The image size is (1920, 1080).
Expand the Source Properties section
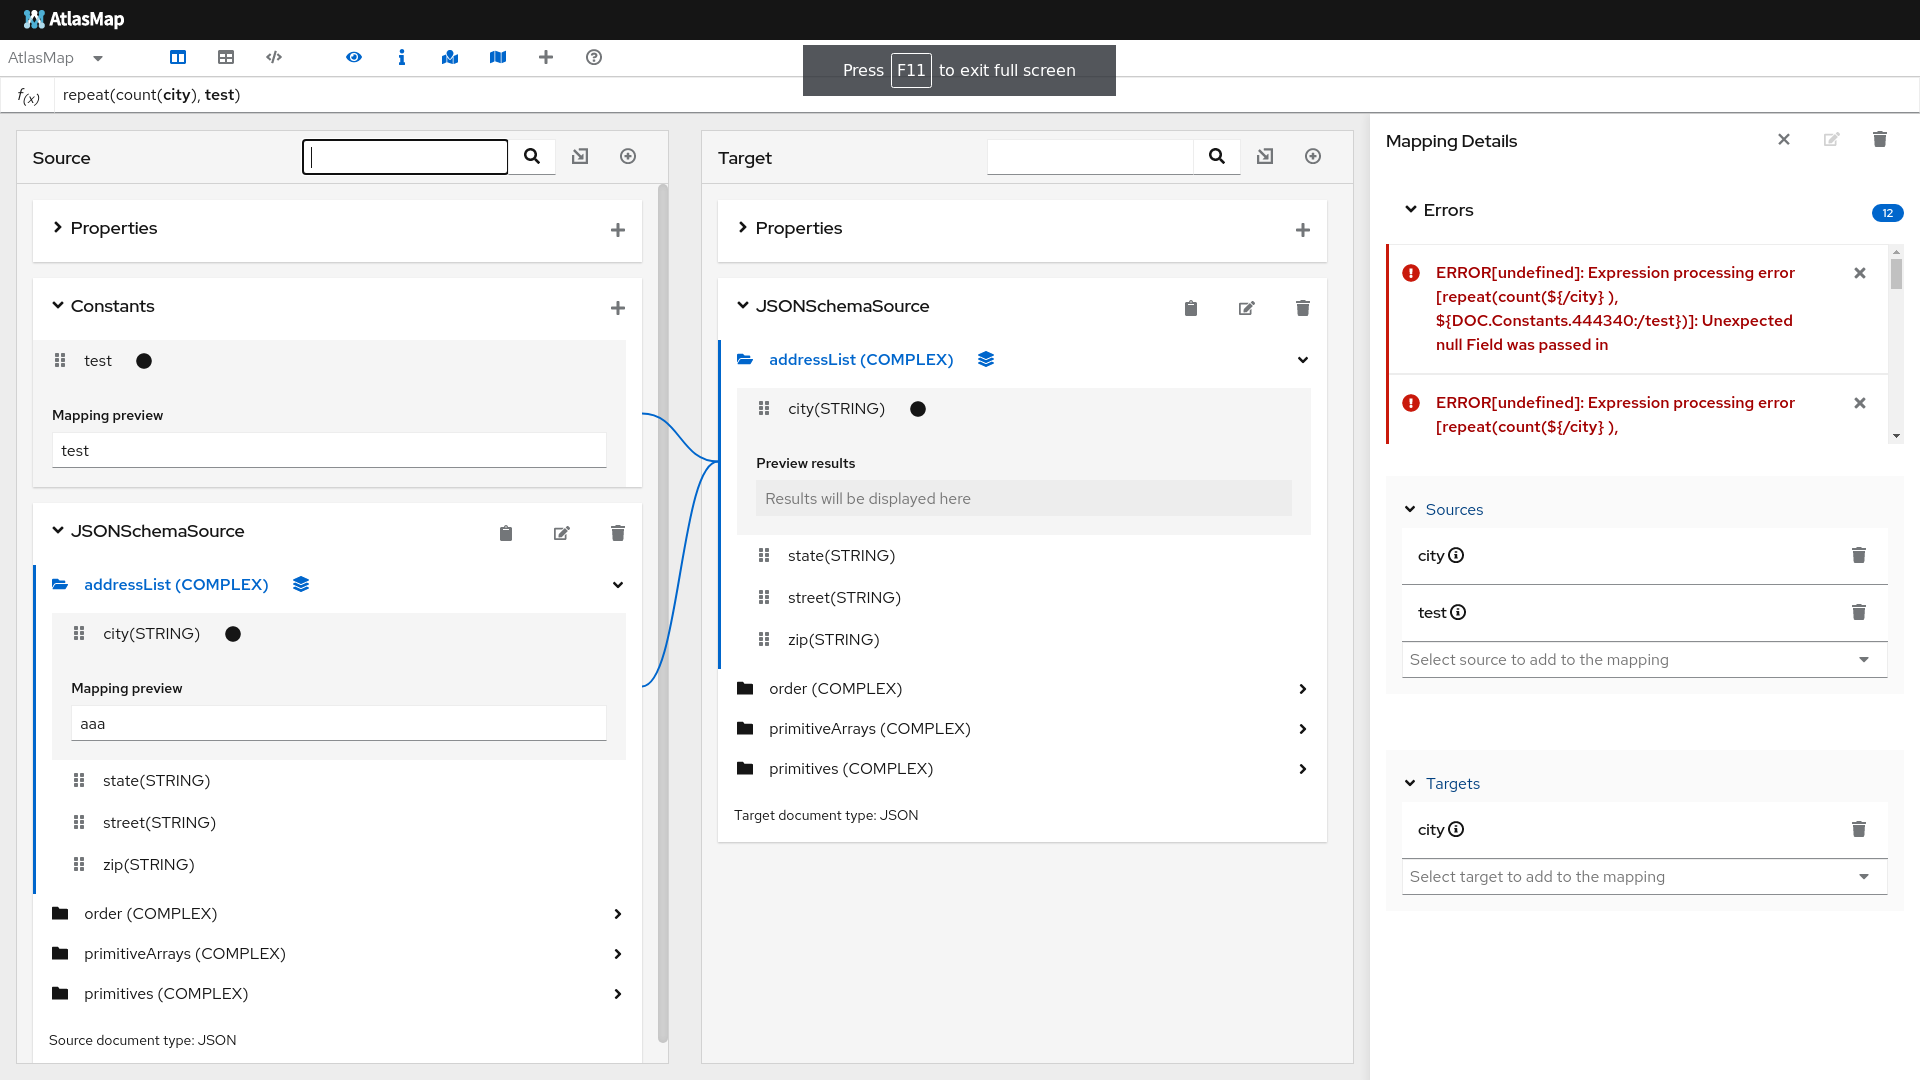tap(58, 228)
